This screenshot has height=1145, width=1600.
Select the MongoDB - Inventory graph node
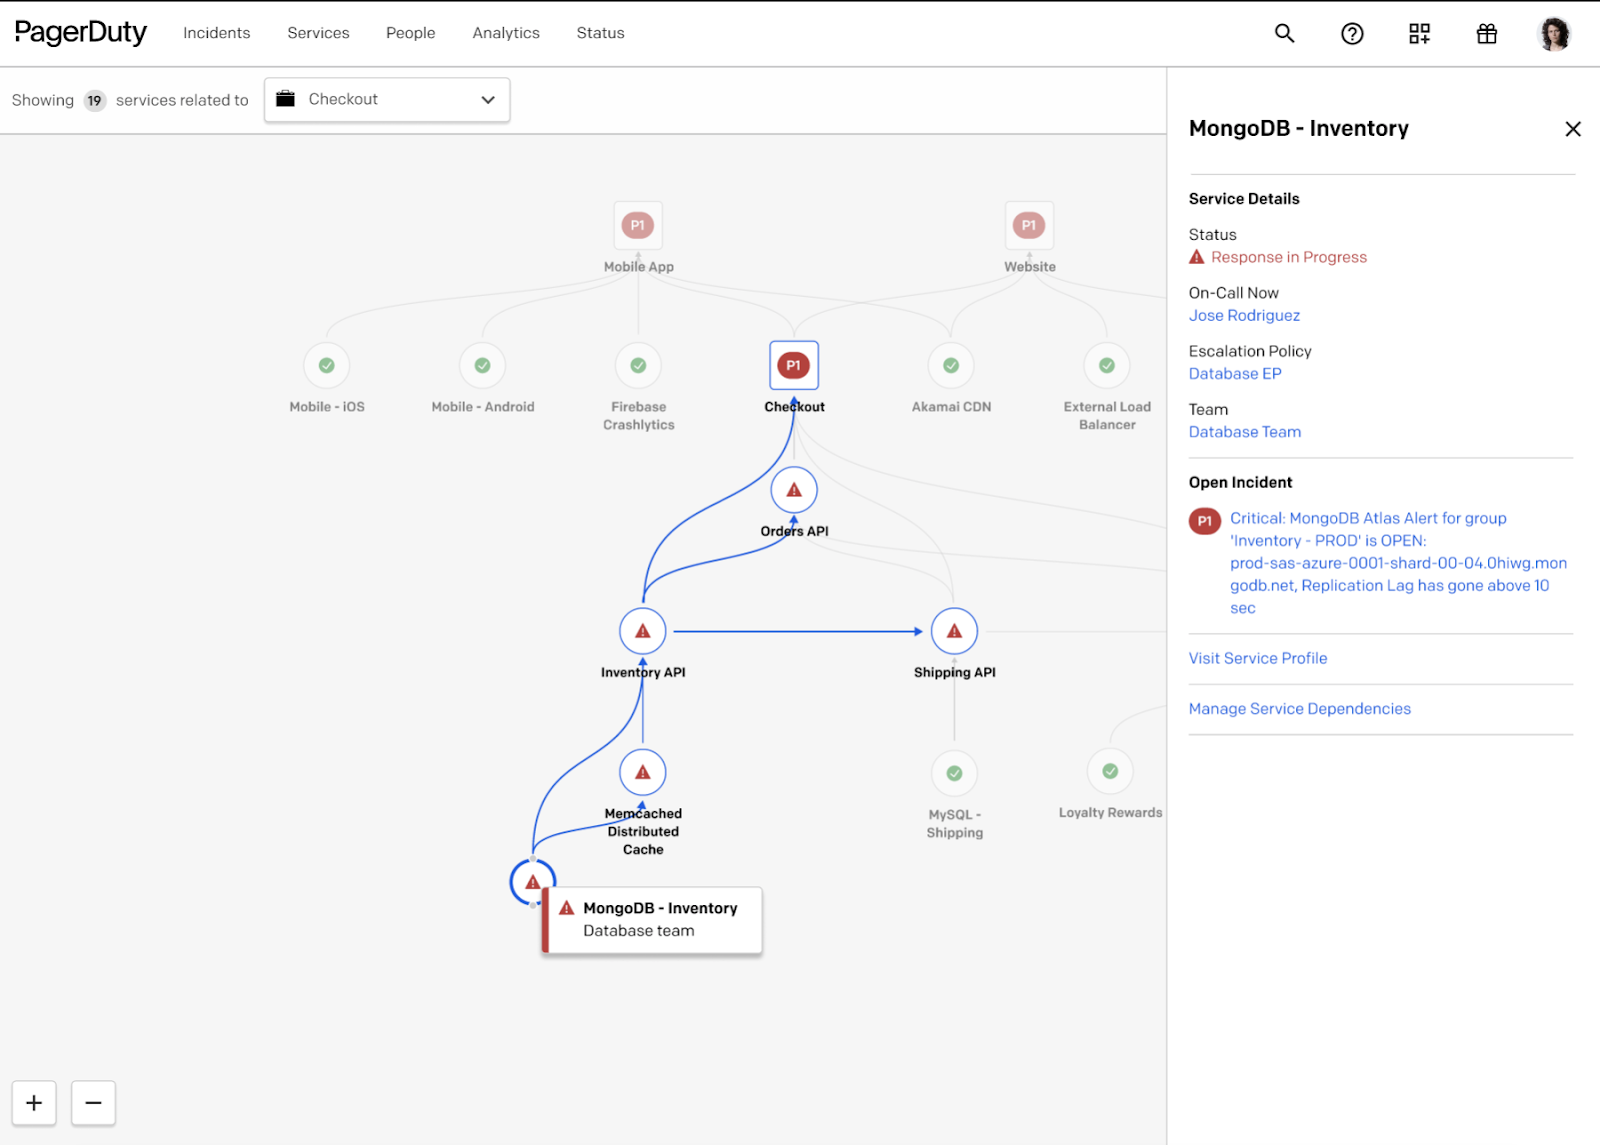pyautogui.click(x=533, y=882)
